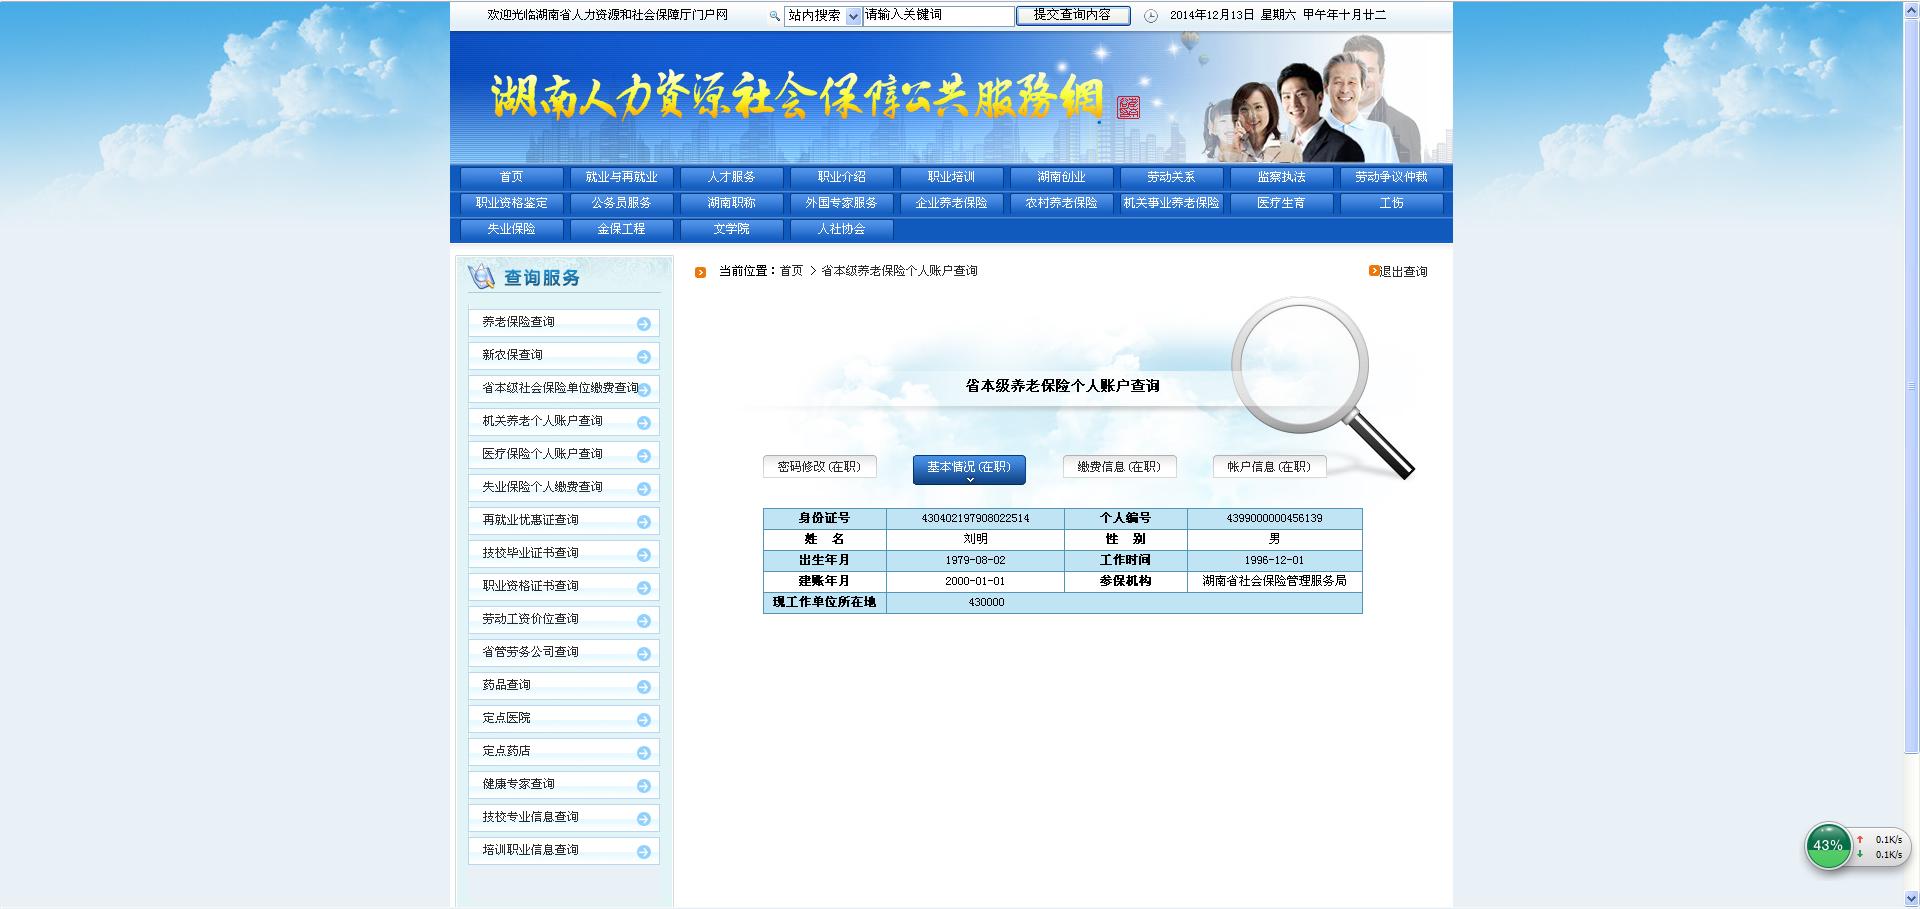The image size is (1920, 909).
Task: Click the orange icon beside 退出查询
Action: click(1374, 271)
